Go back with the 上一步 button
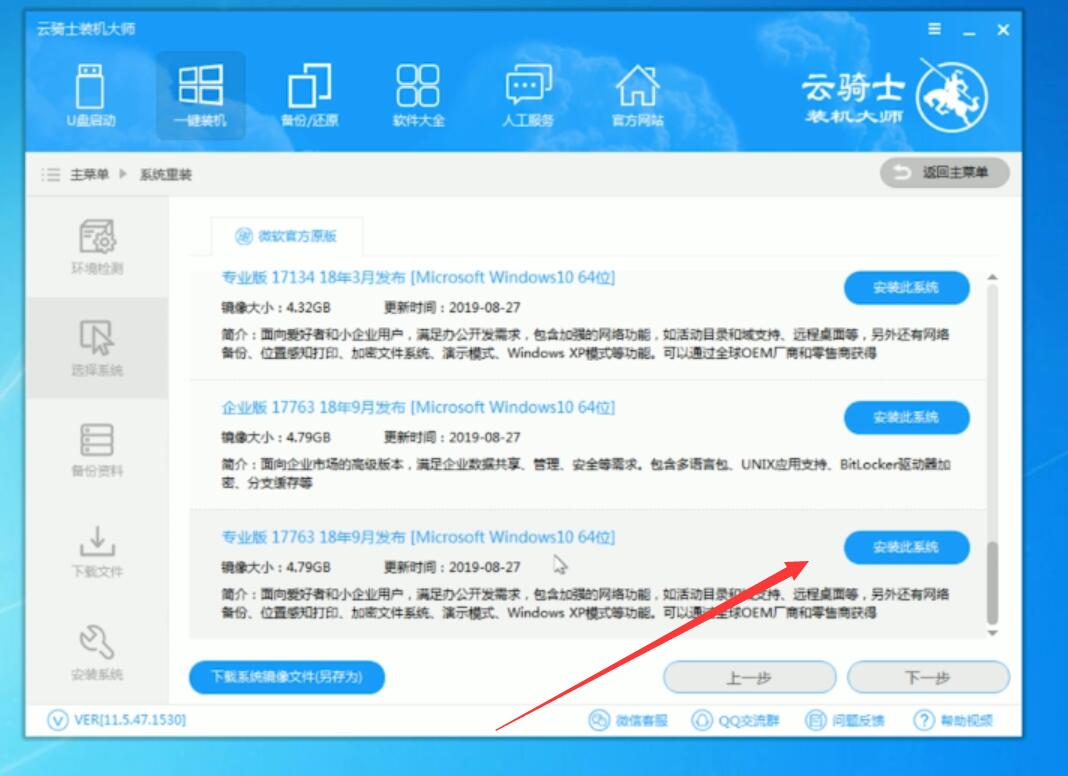Viewport: 1068px width, 776px height. click(749, 678)
